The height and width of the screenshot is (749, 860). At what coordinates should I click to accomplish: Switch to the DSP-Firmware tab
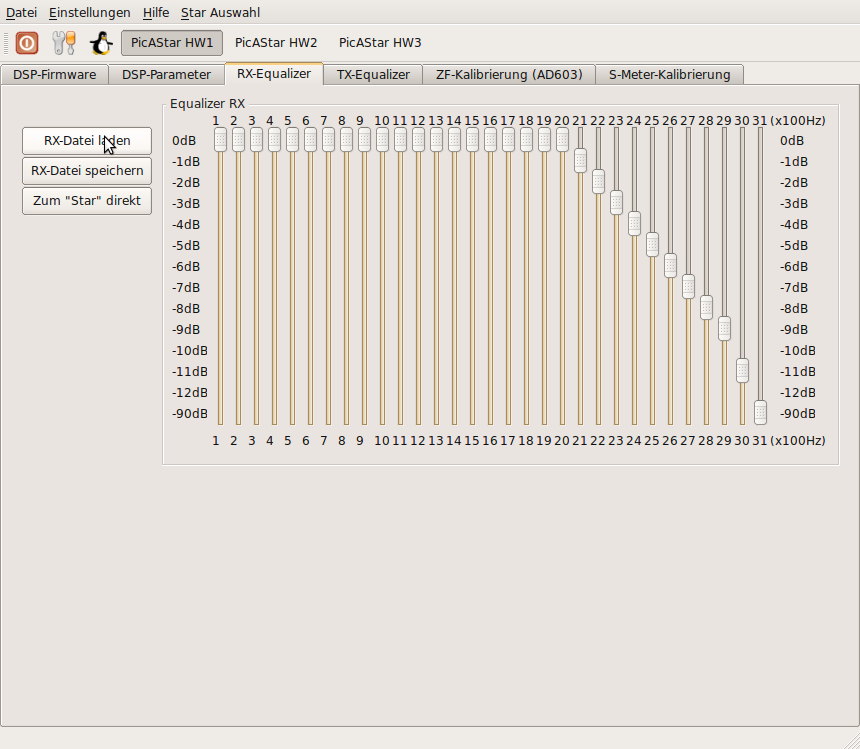[54, 75]
